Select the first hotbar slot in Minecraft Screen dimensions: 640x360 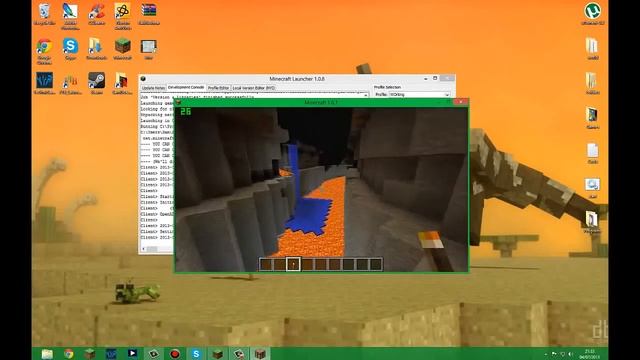click(x=266, y=264)
